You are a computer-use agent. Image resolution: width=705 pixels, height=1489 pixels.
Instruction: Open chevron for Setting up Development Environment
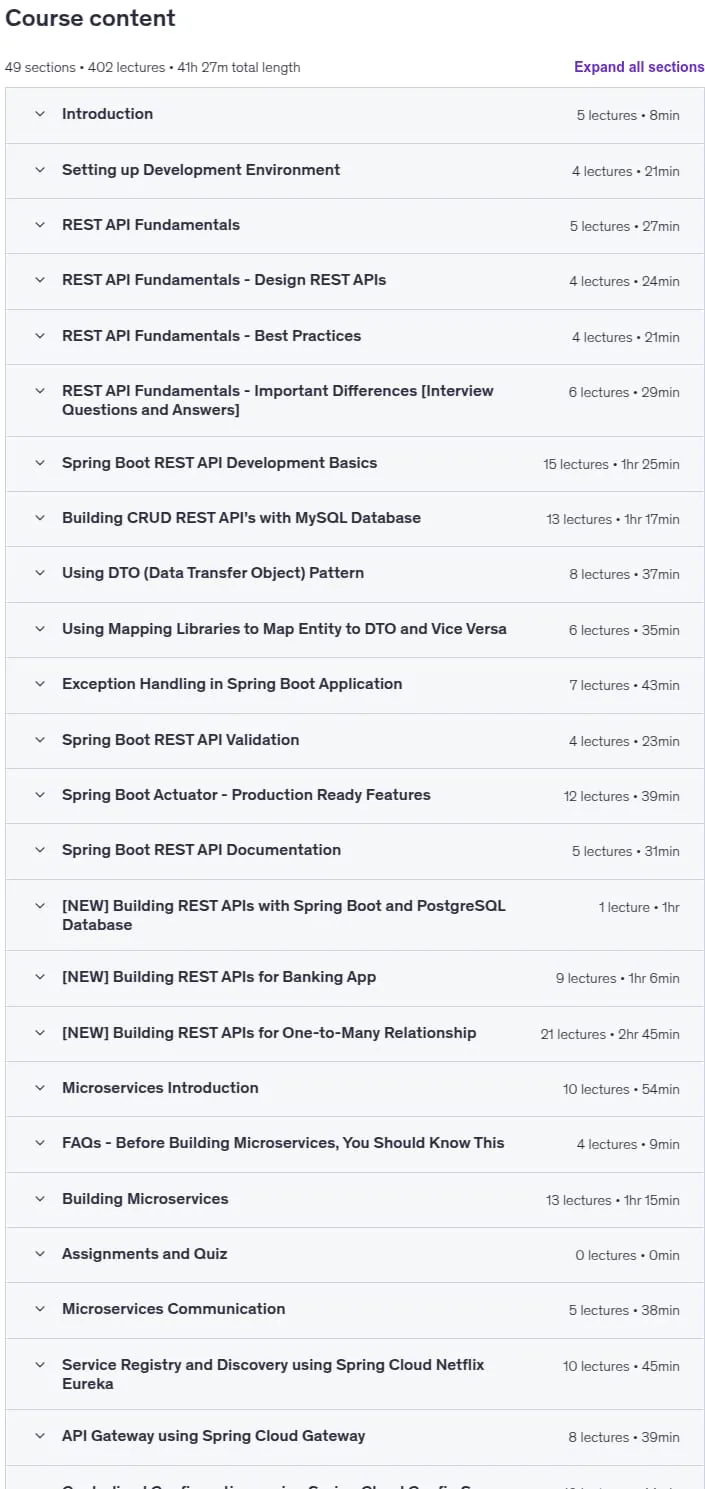40,170
